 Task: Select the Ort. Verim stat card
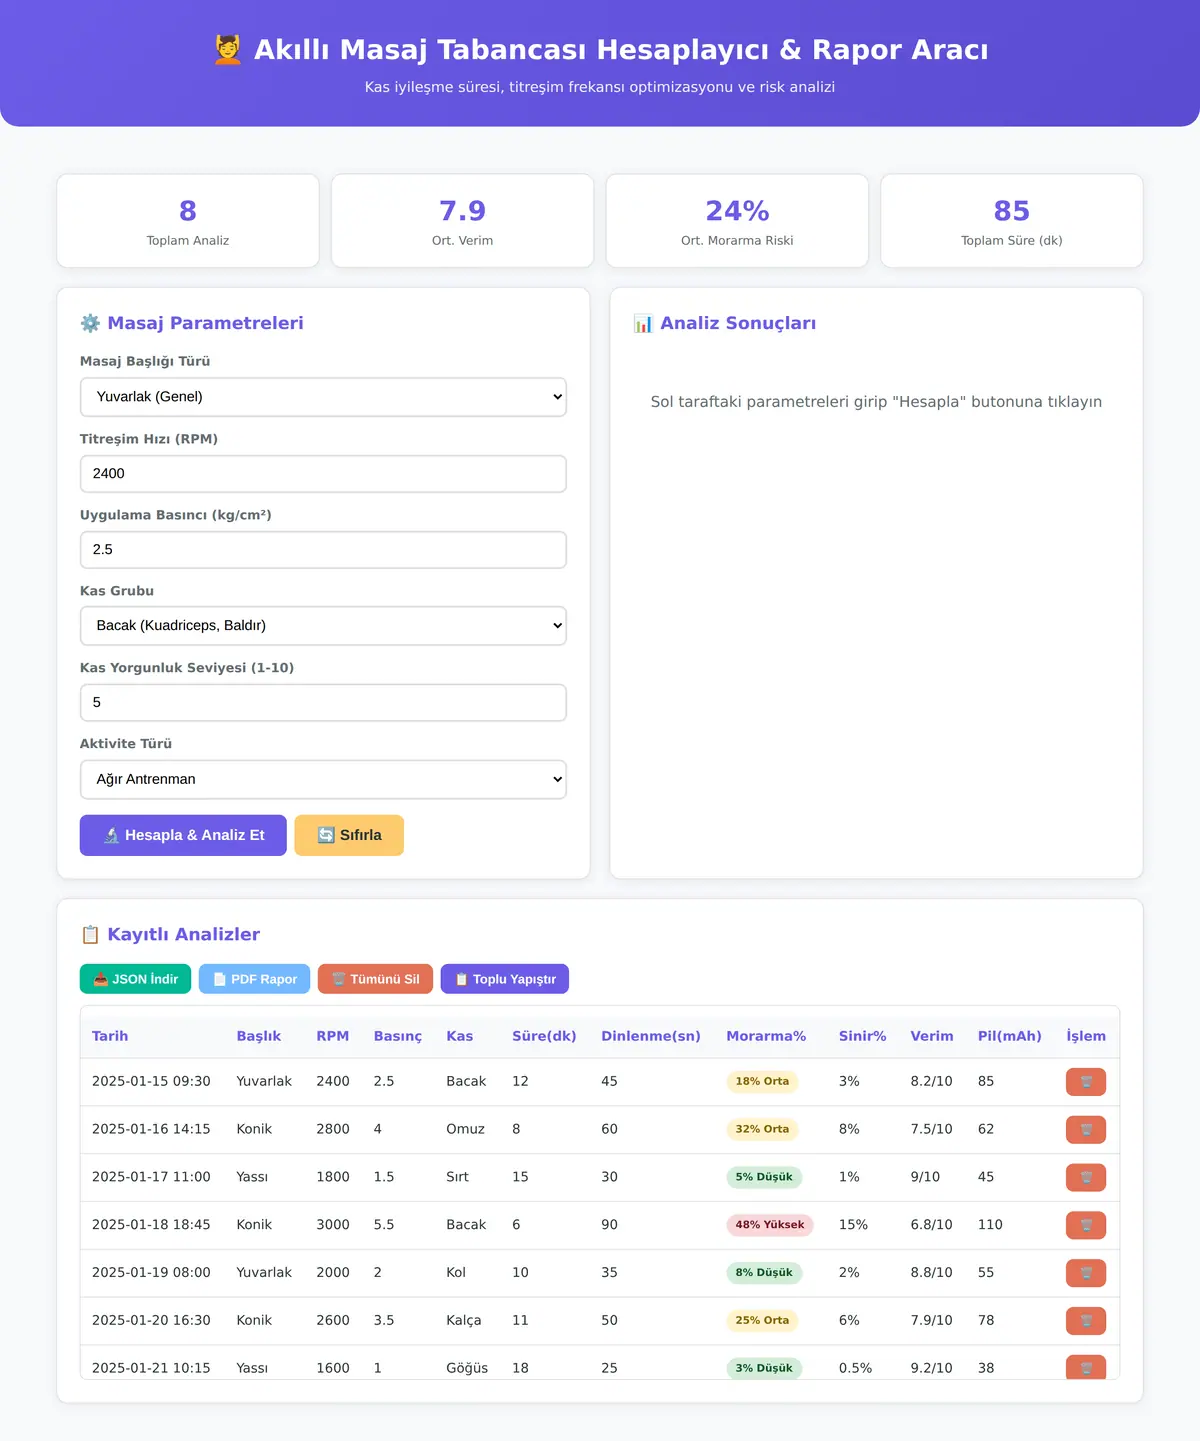(x=462, y=221)
